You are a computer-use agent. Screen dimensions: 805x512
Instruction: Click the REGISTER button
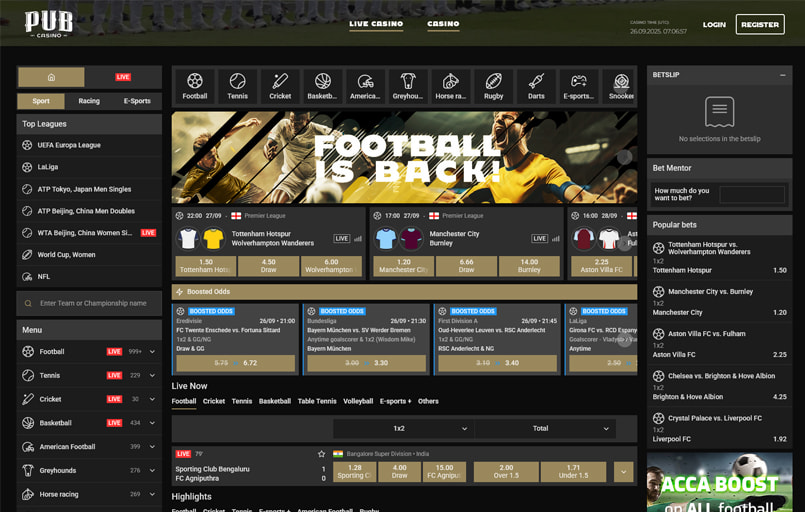click(x=759, y=25)
